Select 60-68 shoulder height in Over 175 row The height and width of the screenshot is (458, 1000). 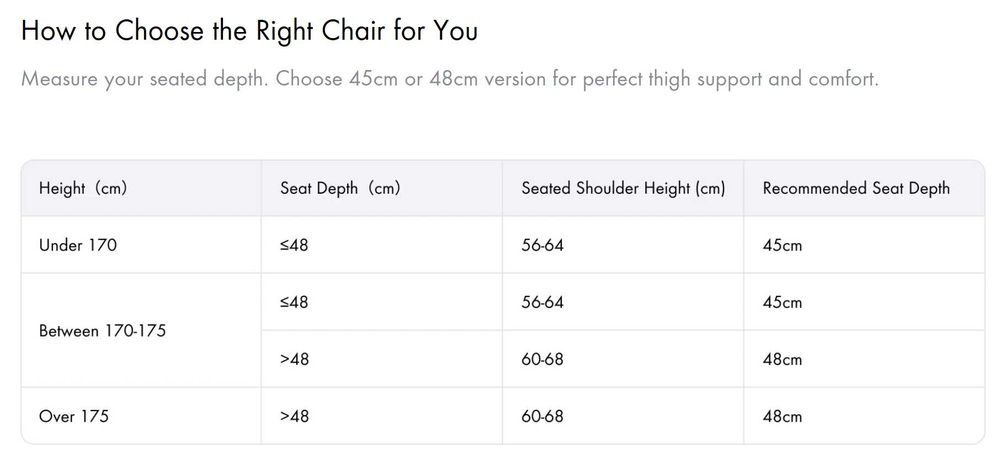tap(542, 416)
